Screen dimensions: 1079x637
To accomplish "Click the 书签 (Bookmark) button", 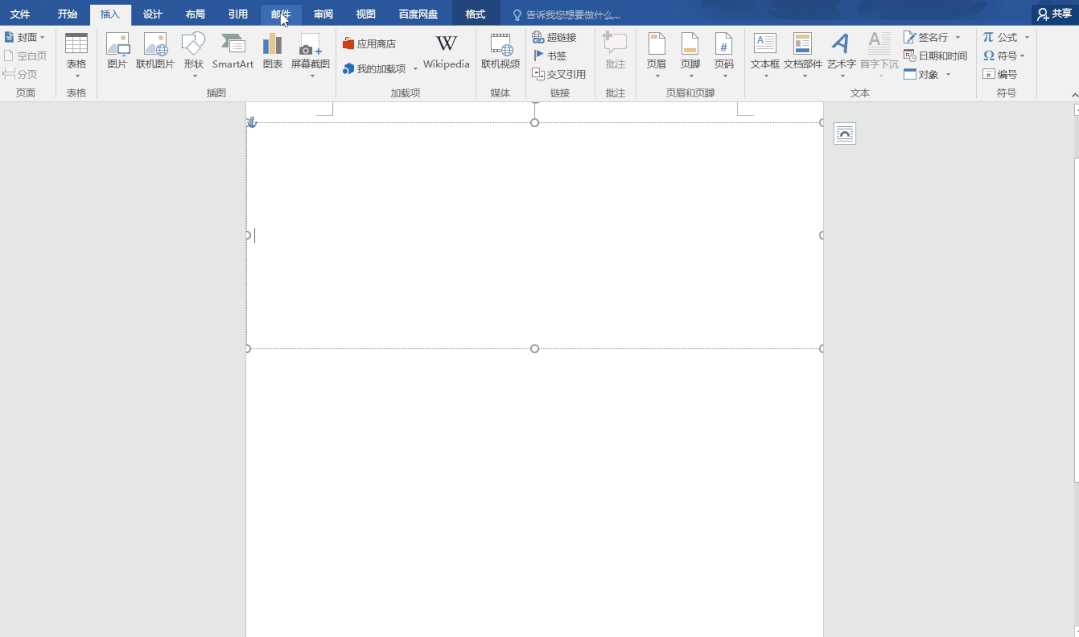I will point(550,56).
